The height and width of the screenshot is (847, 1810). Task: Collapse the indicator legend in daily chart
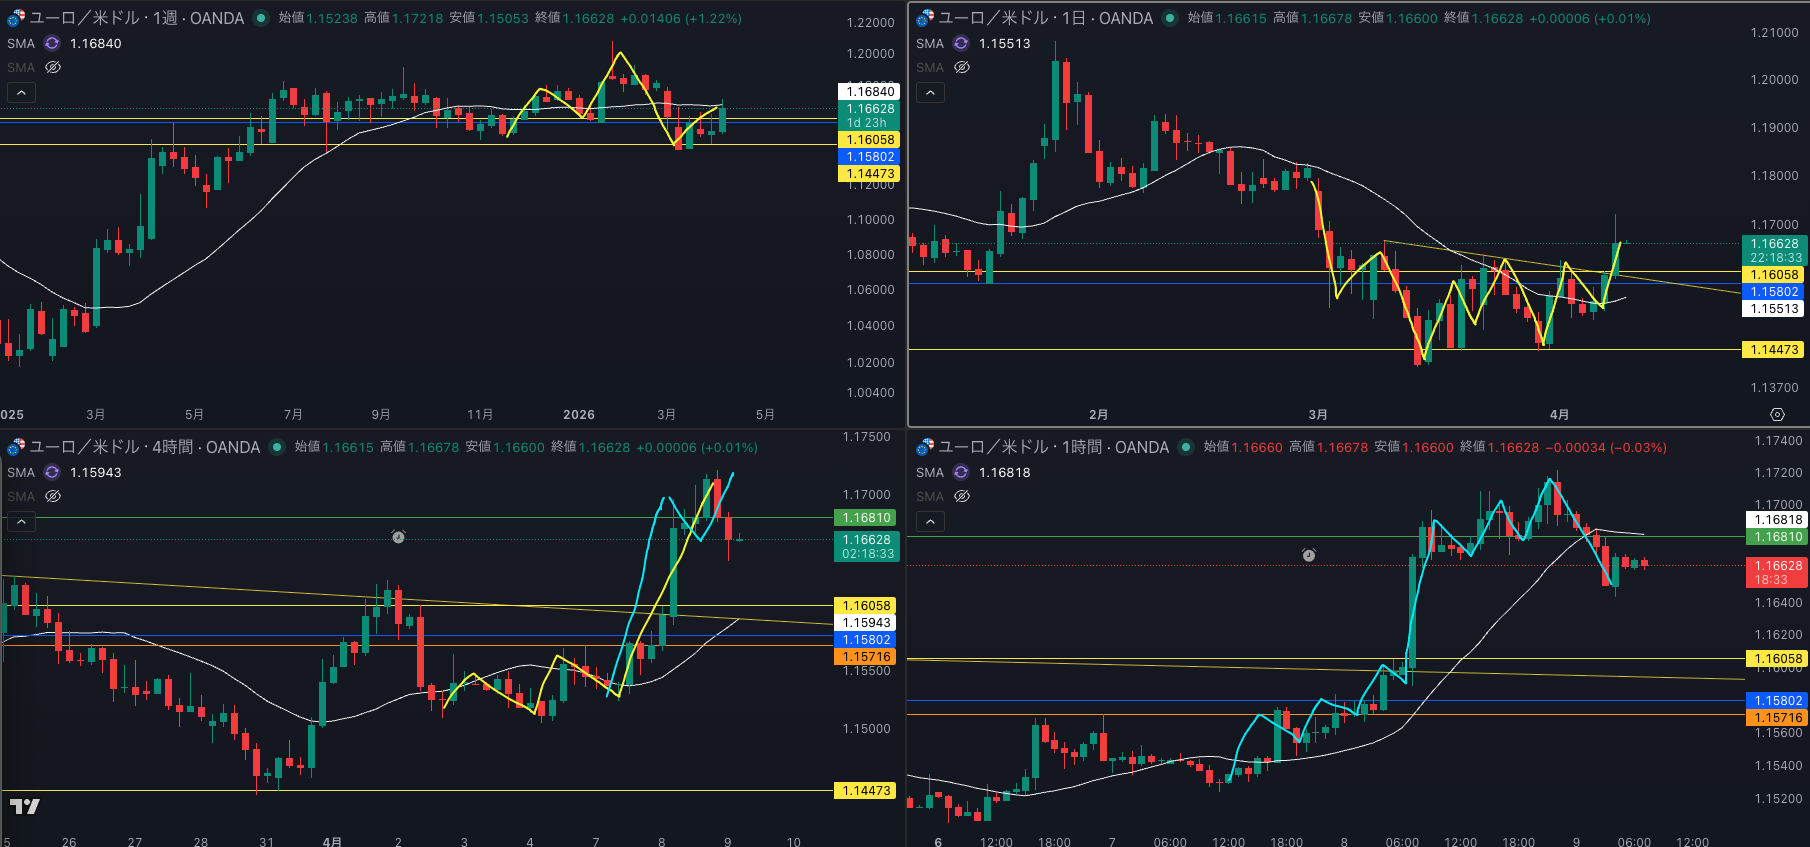(930, 92)
